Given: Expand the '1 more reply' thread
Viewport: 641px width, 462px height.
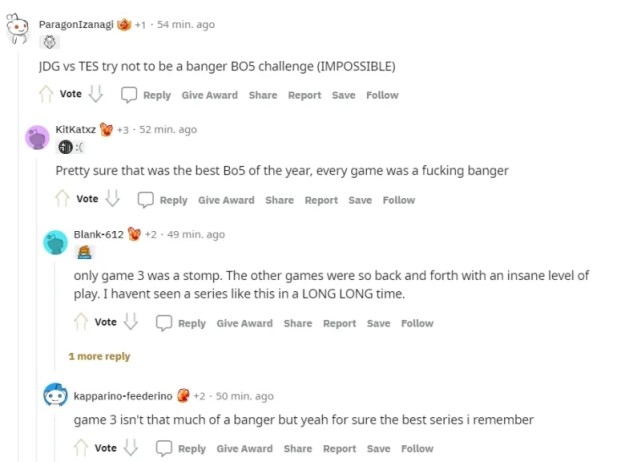Looking at the screenshot, I should 99,357.
